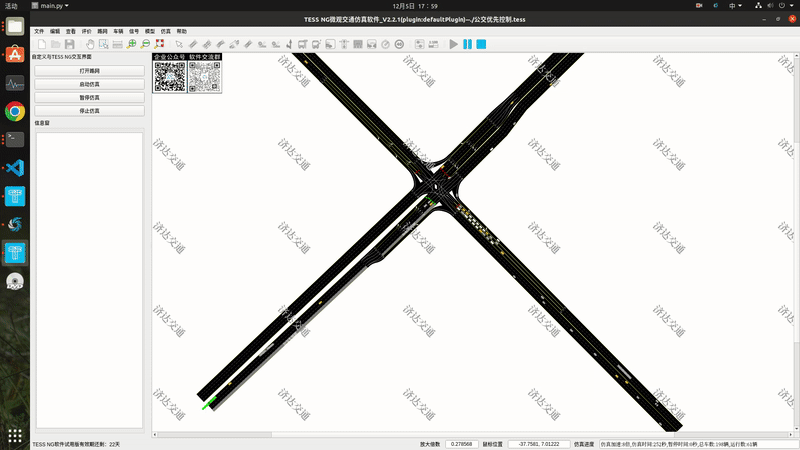This screenshot has height=450, width=800.
Task: Click the round clock-like toolbar icon
Action: click(x=386, y=44)
